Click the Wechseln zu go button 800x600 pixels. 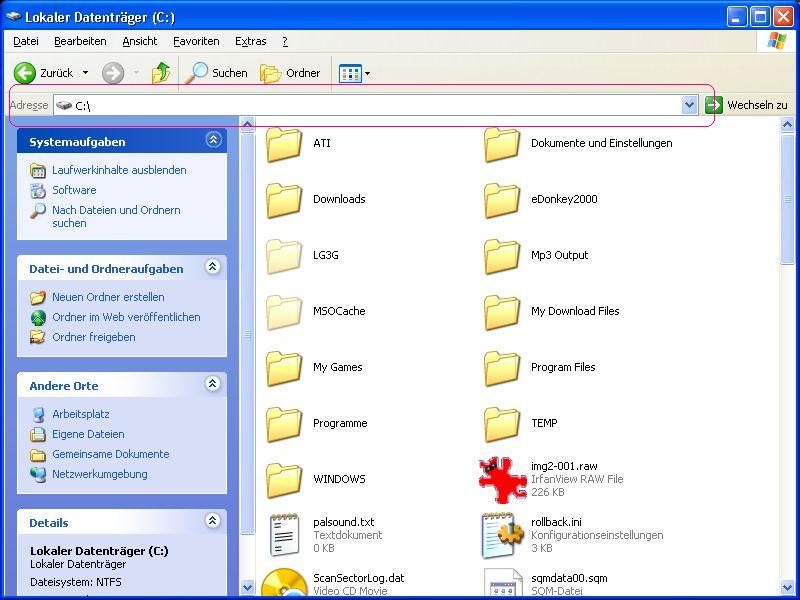[x=746, y=105]
